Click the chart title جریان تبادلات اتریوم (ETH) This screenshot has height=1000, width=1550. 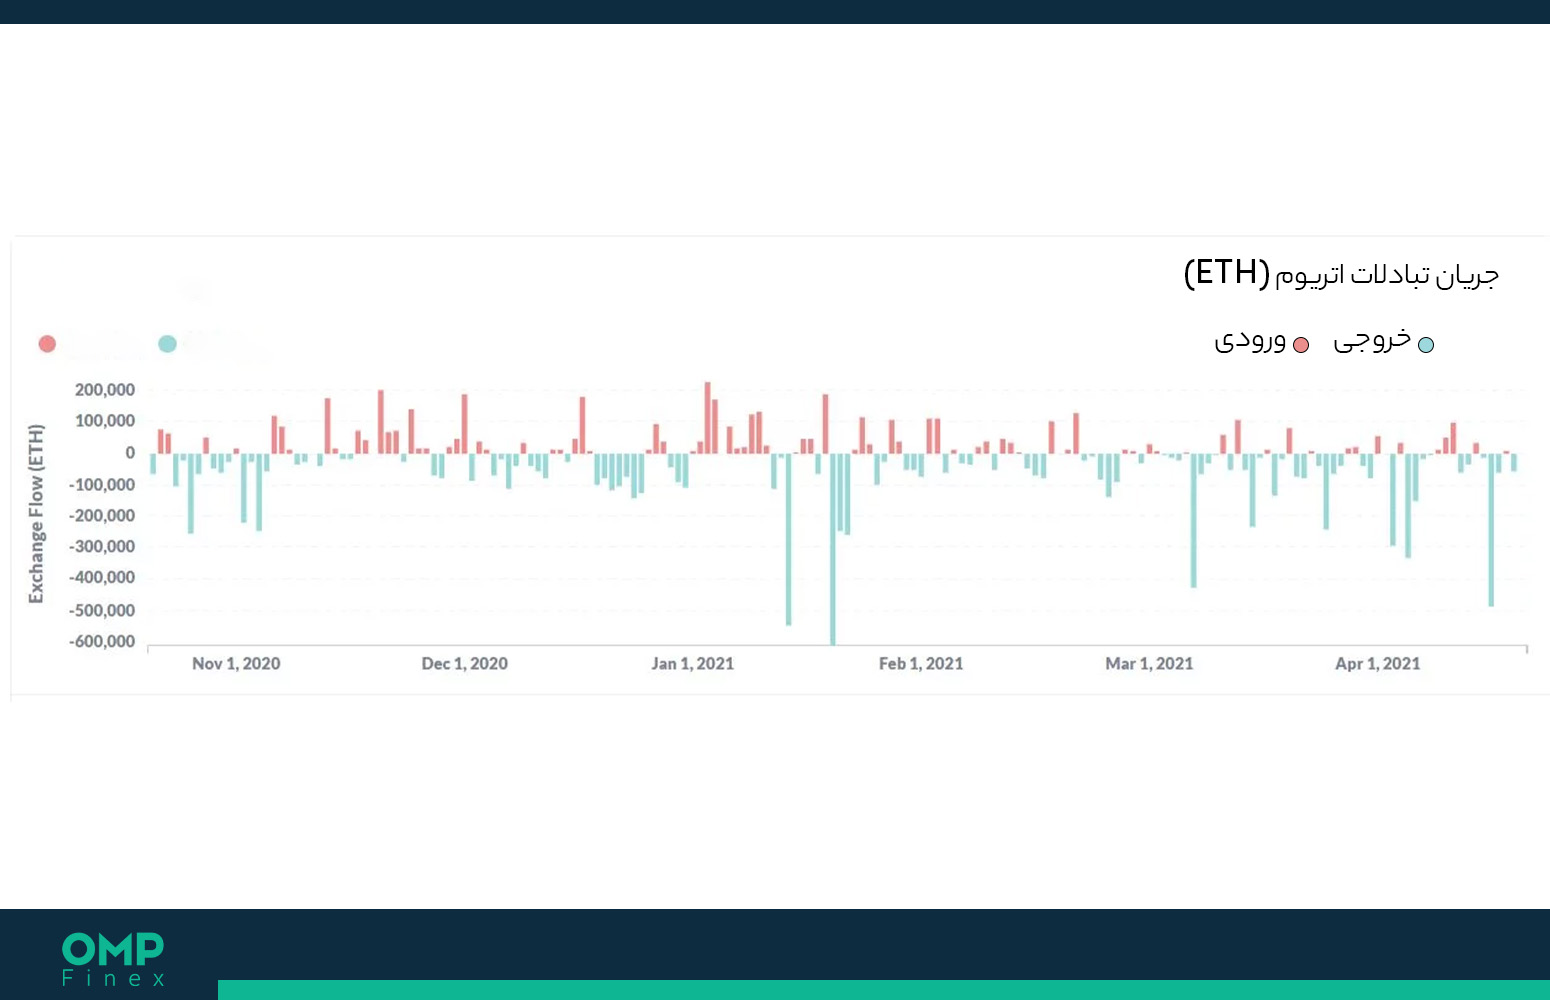(x=1341, y=273)
